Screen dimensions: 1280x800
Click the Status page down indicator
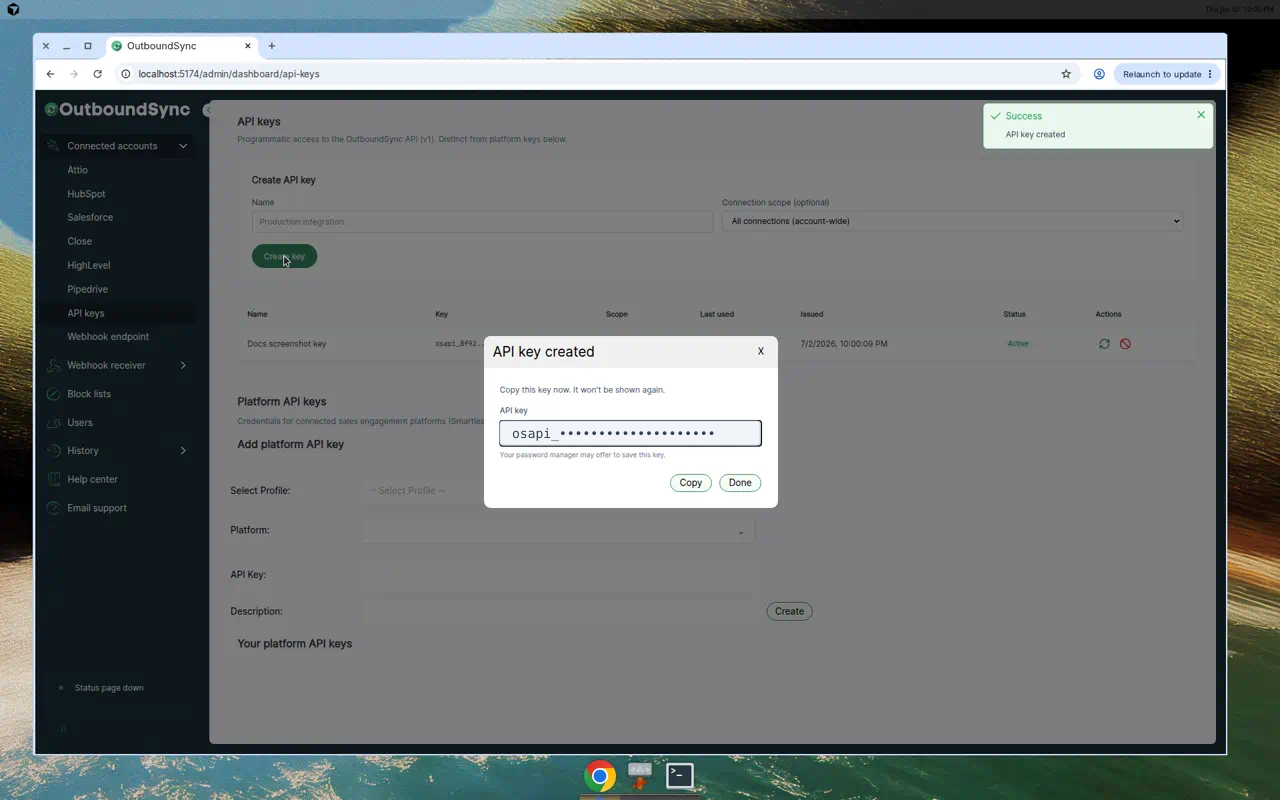pyautogui.click(x=102, y=688)
